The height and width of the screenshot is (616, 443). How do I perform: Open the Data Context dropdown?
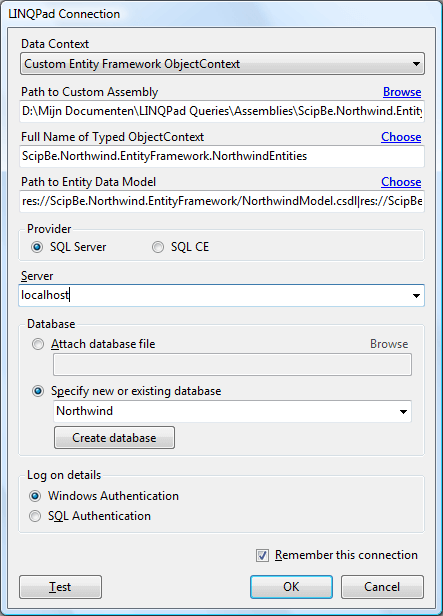click(222, 64)
